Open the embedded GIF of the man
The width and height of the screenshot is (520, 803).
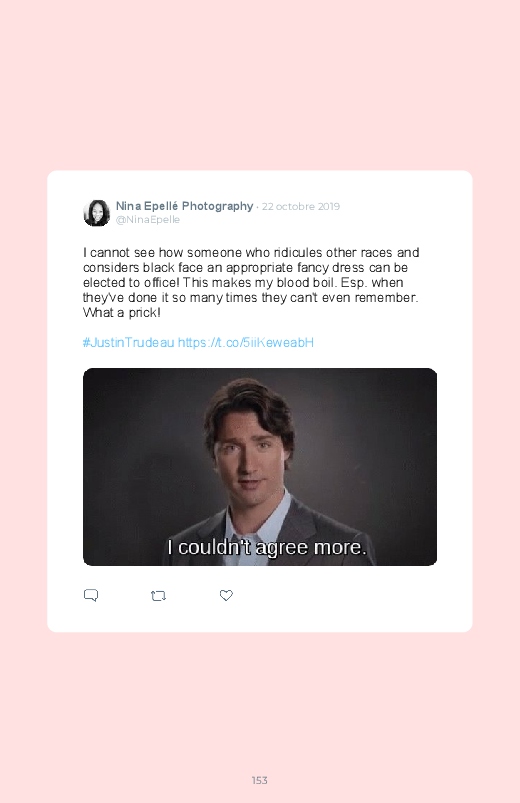tap(260, 467)
